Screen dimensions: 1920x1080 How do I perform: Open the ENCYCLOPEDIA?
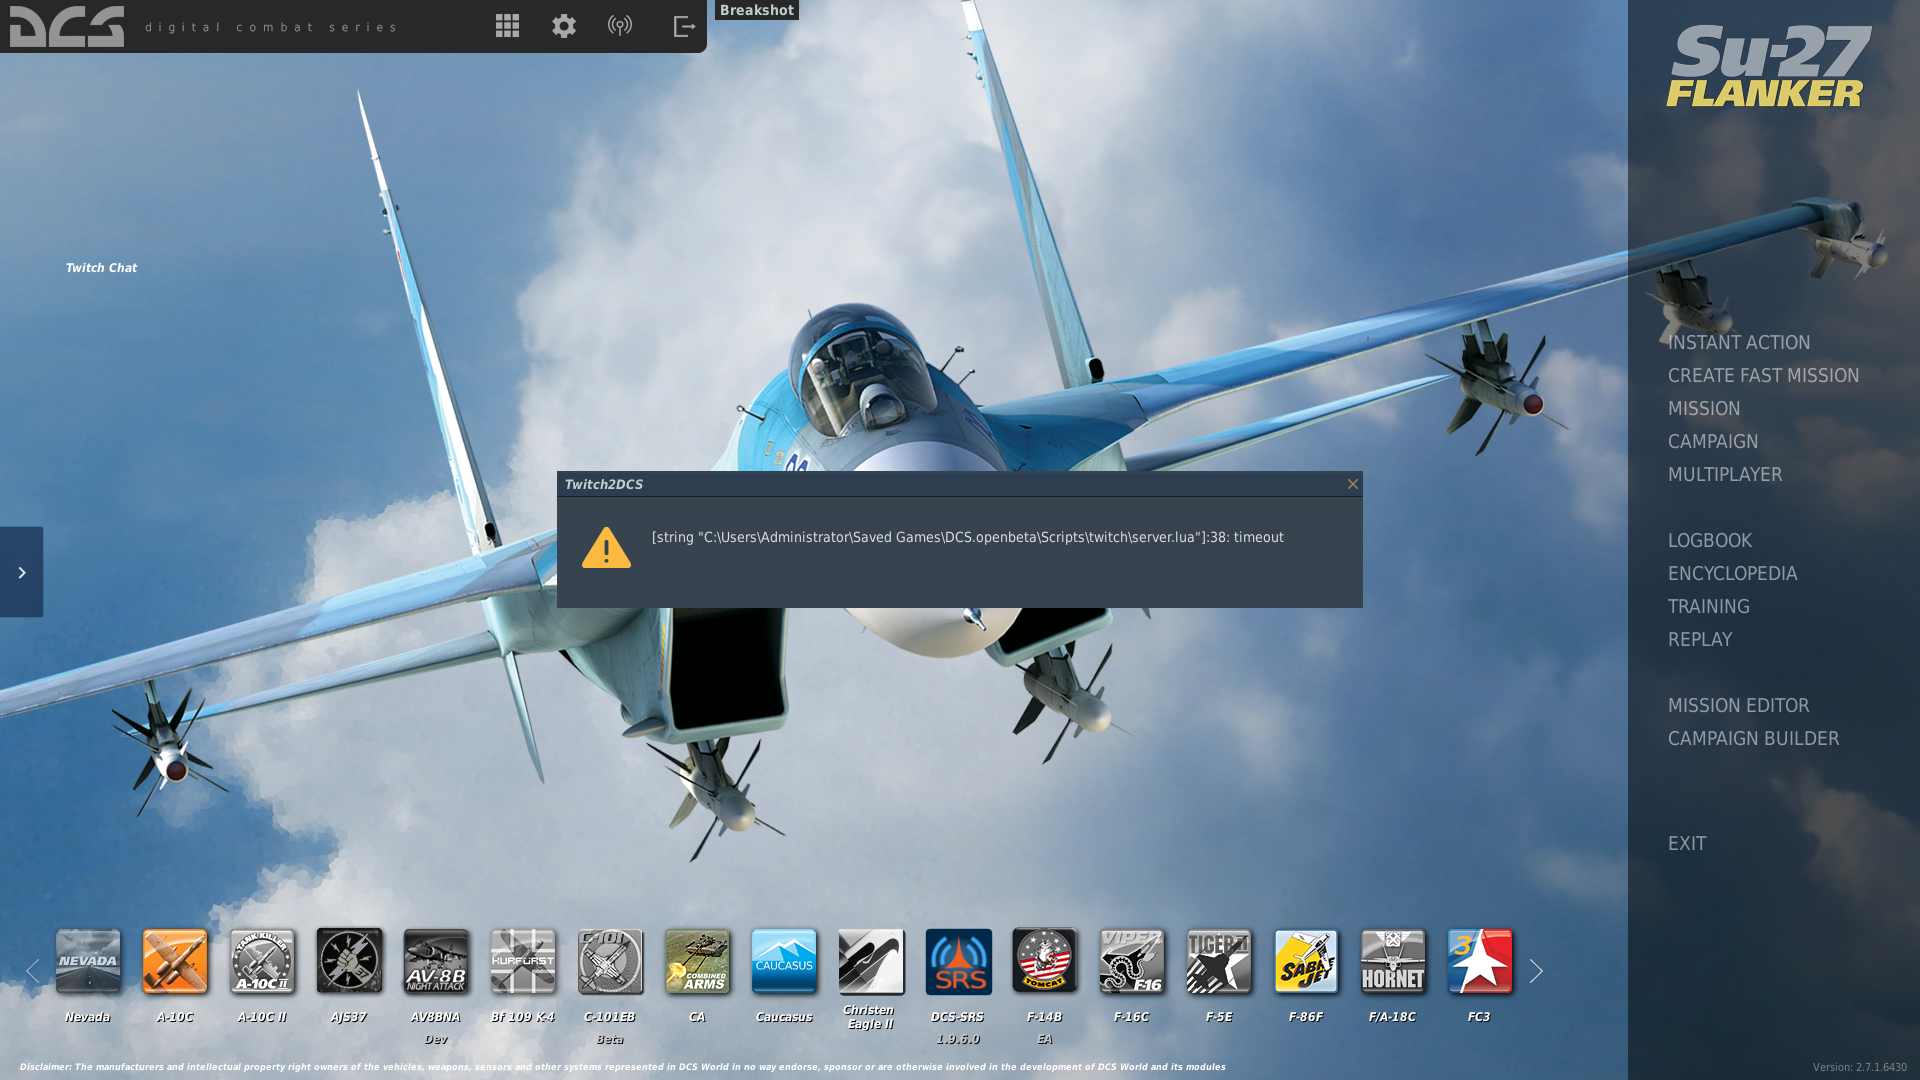tap(1732, 574)
